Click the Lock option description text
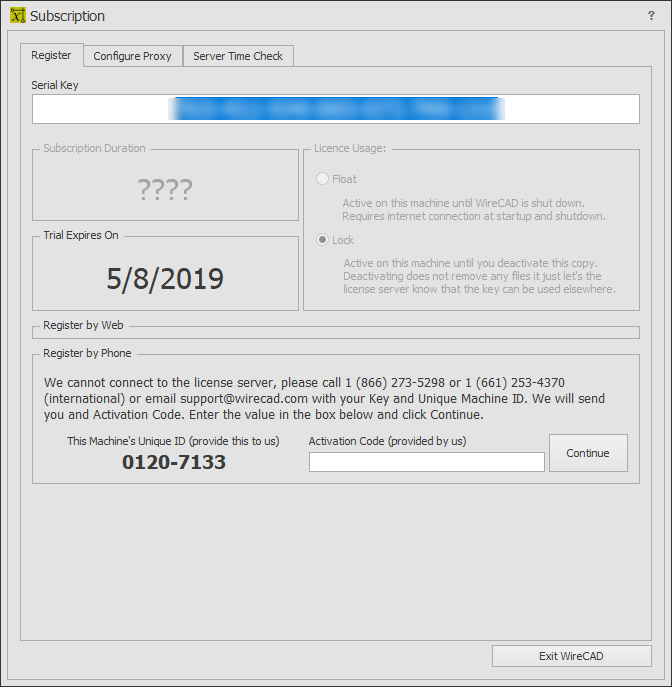 click(479, 276)
